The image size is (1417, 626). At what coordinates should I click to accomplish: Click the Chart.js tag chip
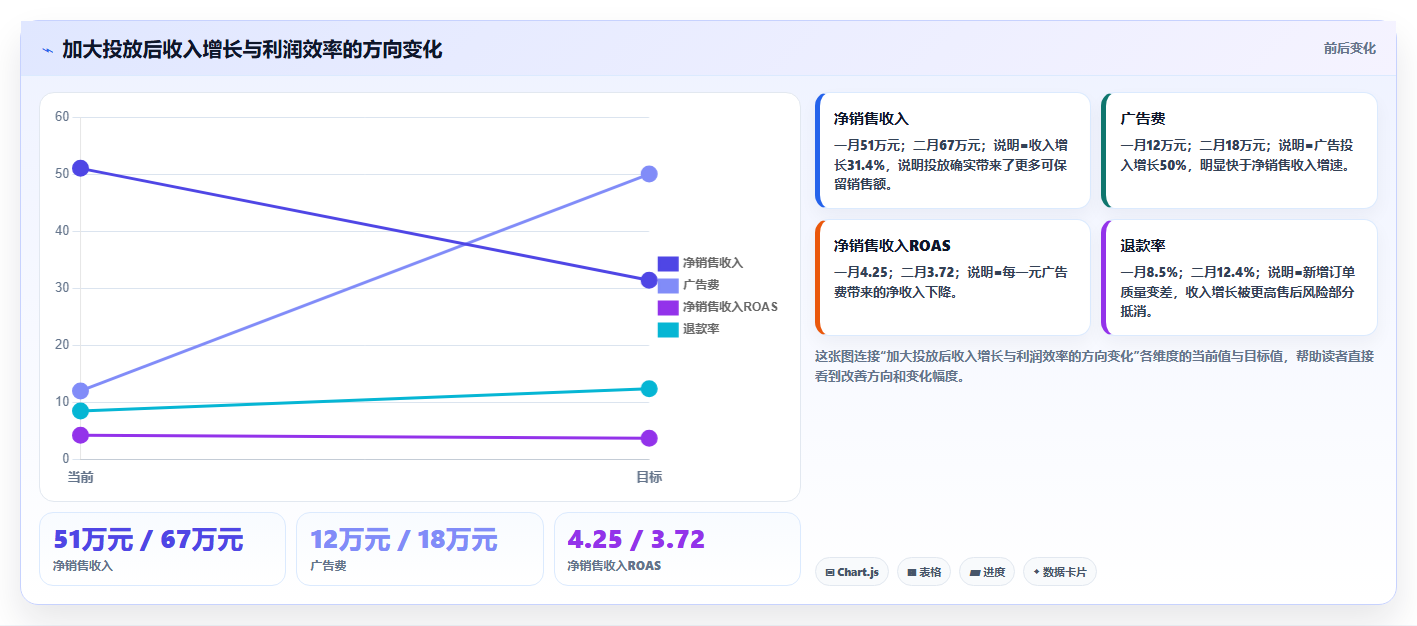tap(852, 572)
